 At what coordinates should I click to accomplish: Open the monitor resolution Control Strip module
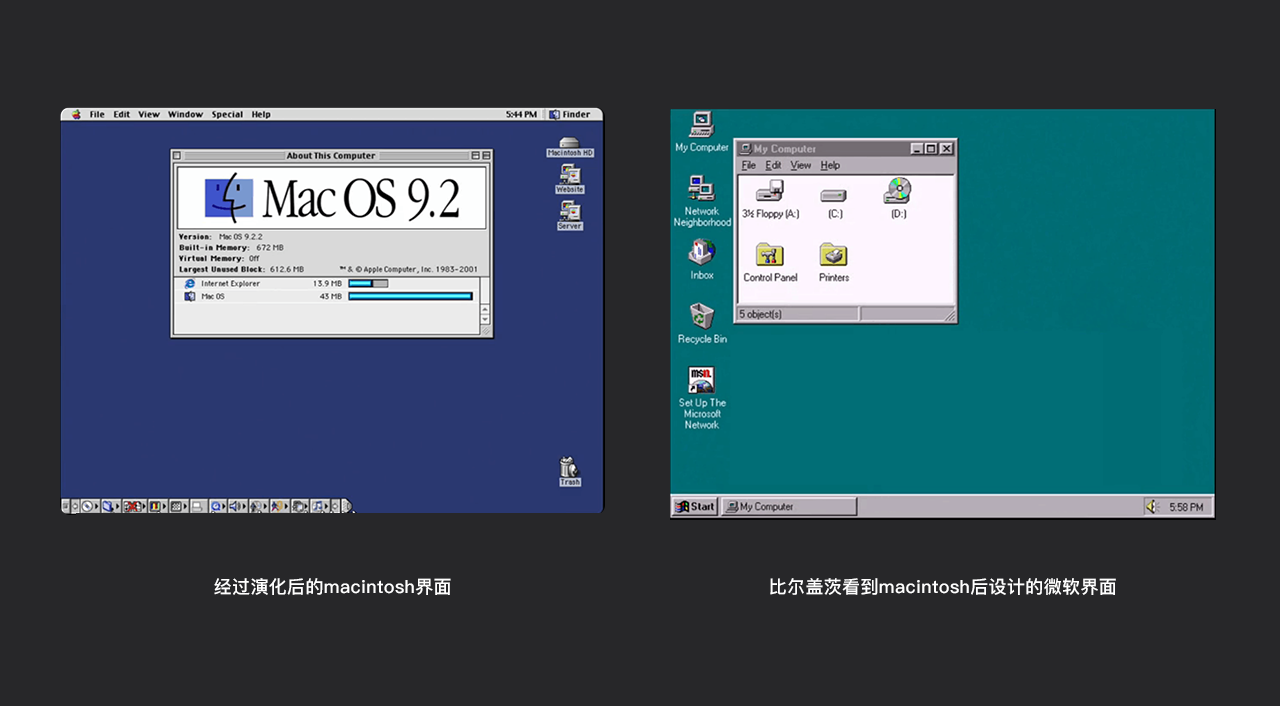[178, 506]
